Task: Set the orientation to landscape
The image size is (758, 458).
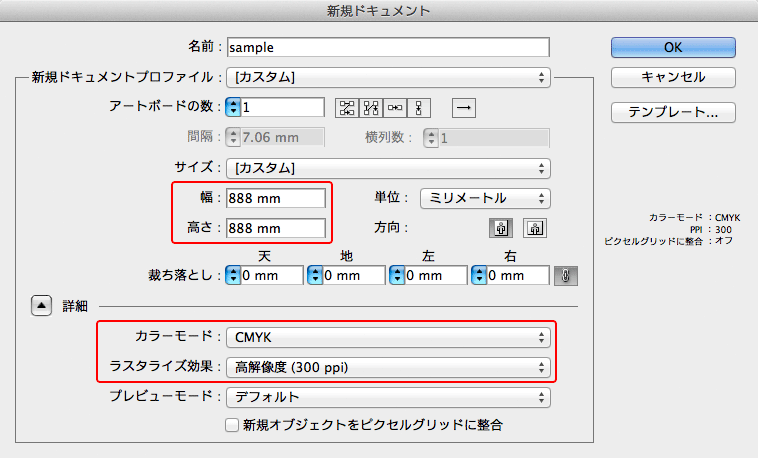Action: pyautogui.click(x=533, y=228)
